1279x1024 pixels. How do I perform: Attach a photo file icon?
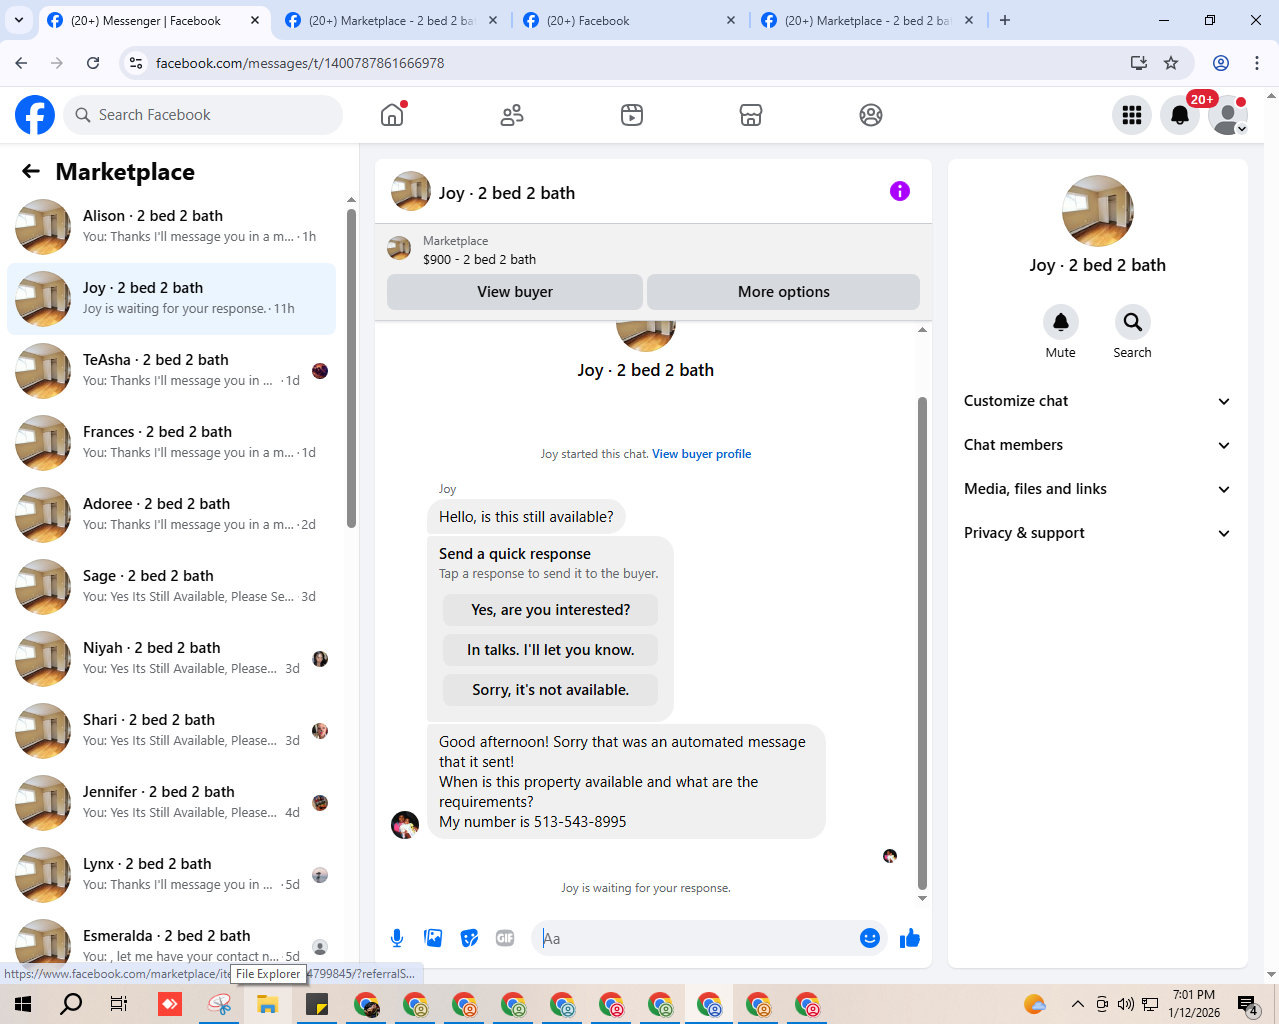[433, 938]
